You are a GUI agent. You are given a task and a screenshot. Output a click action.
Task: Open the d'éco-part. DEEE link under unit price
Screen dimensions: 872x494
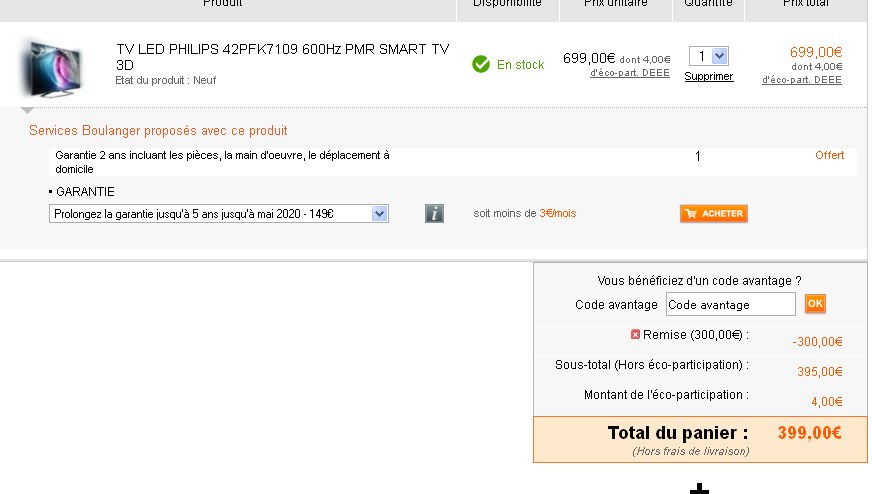click(630, 73)
